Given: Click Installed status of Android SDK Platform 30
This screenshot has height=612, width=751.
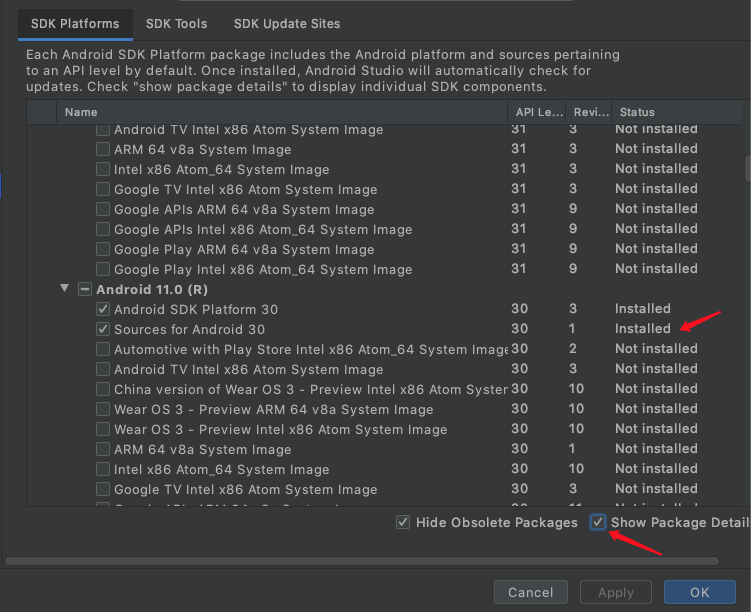Looking at the screenshot, I should coord(643,308).
